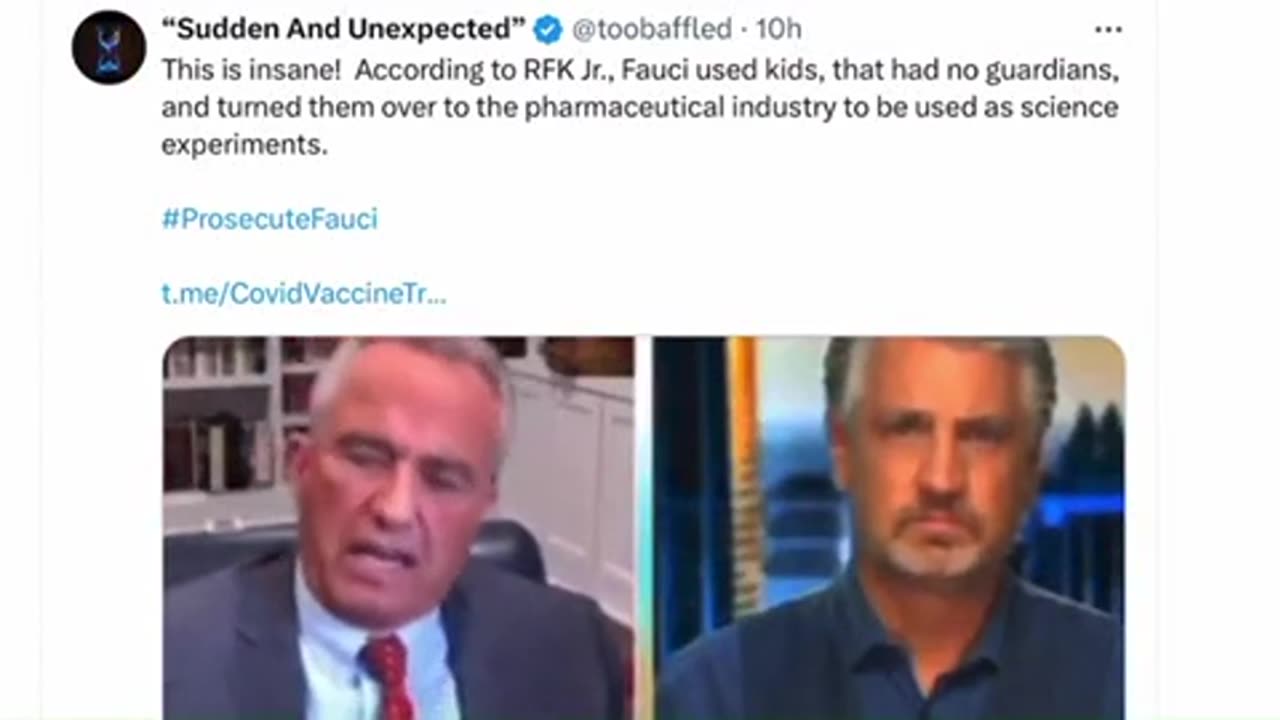Follow the #ProsecuteFauci hashtag

(270, 219)
